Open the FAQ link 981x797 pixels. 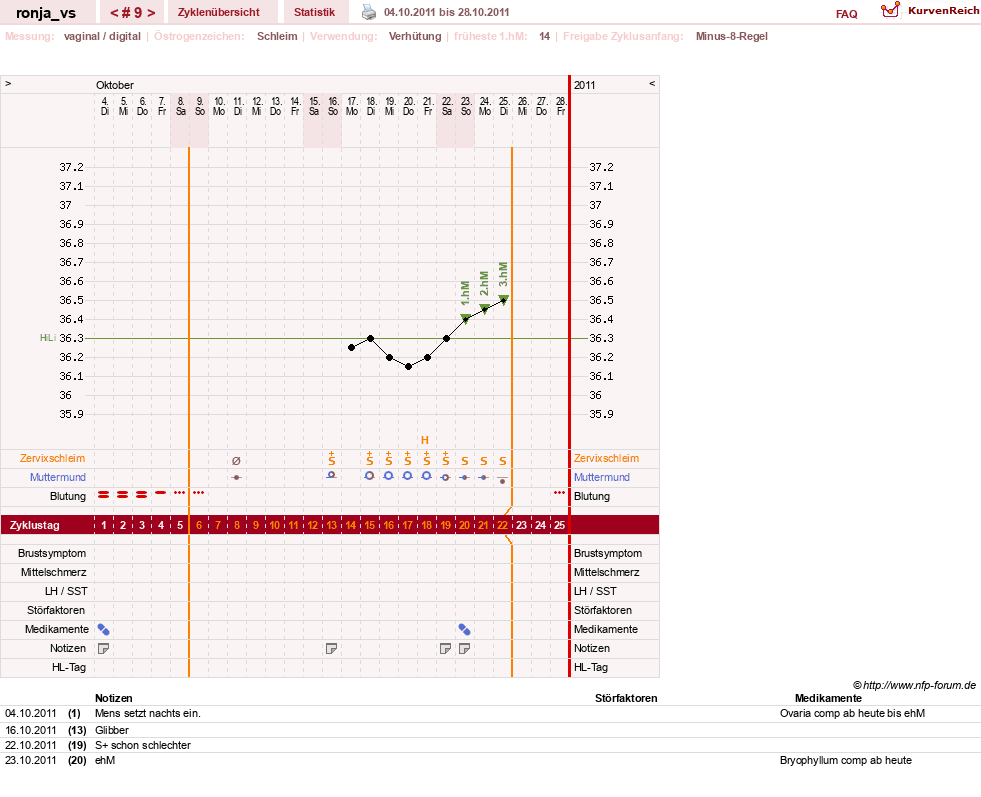(846, 14)
